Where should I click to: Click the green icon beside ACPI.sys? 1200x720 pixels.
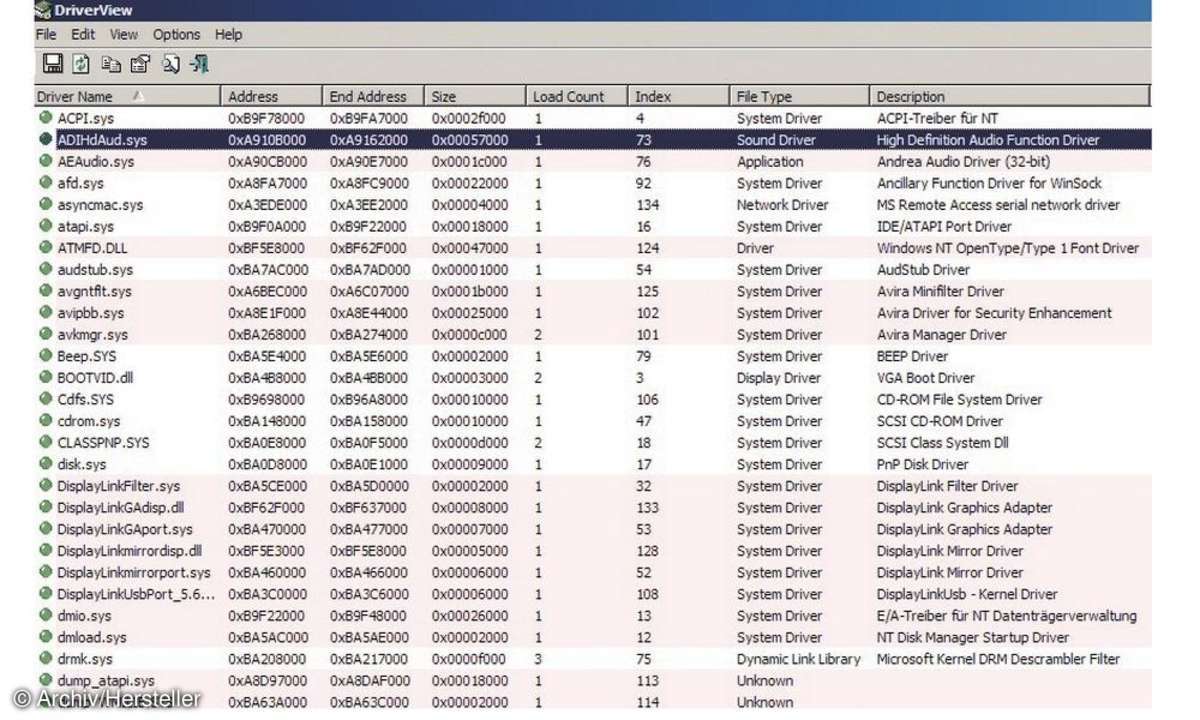pyautogui.click(x=46, y=118)
